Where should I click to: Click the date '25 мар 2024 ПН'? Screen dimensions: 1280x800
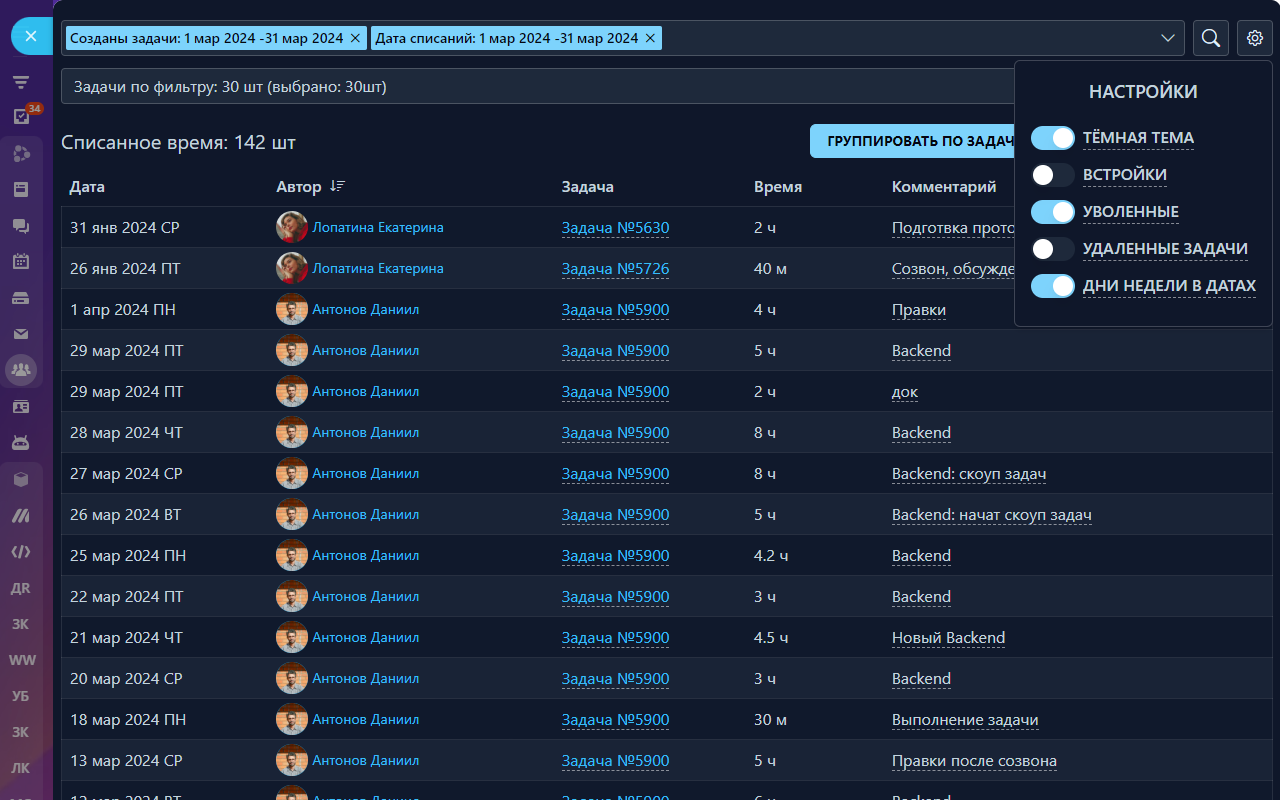(x=128, y=556)
